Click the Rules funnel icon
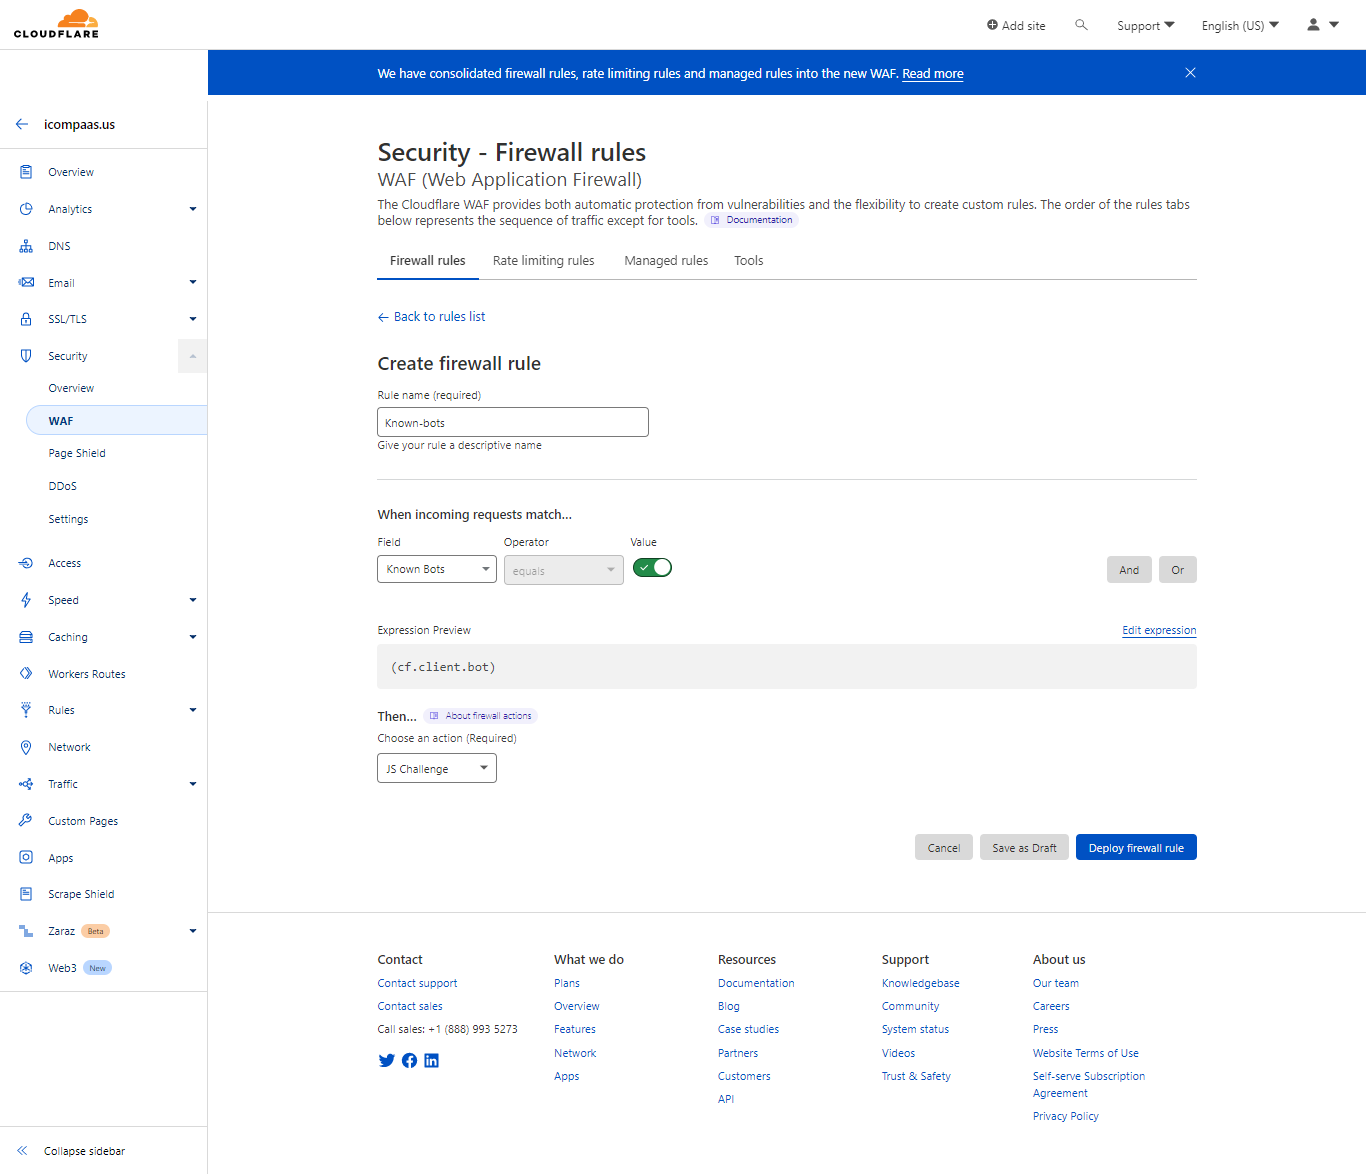Viewport: 1366px width, 1174px height. pos(26,710)
